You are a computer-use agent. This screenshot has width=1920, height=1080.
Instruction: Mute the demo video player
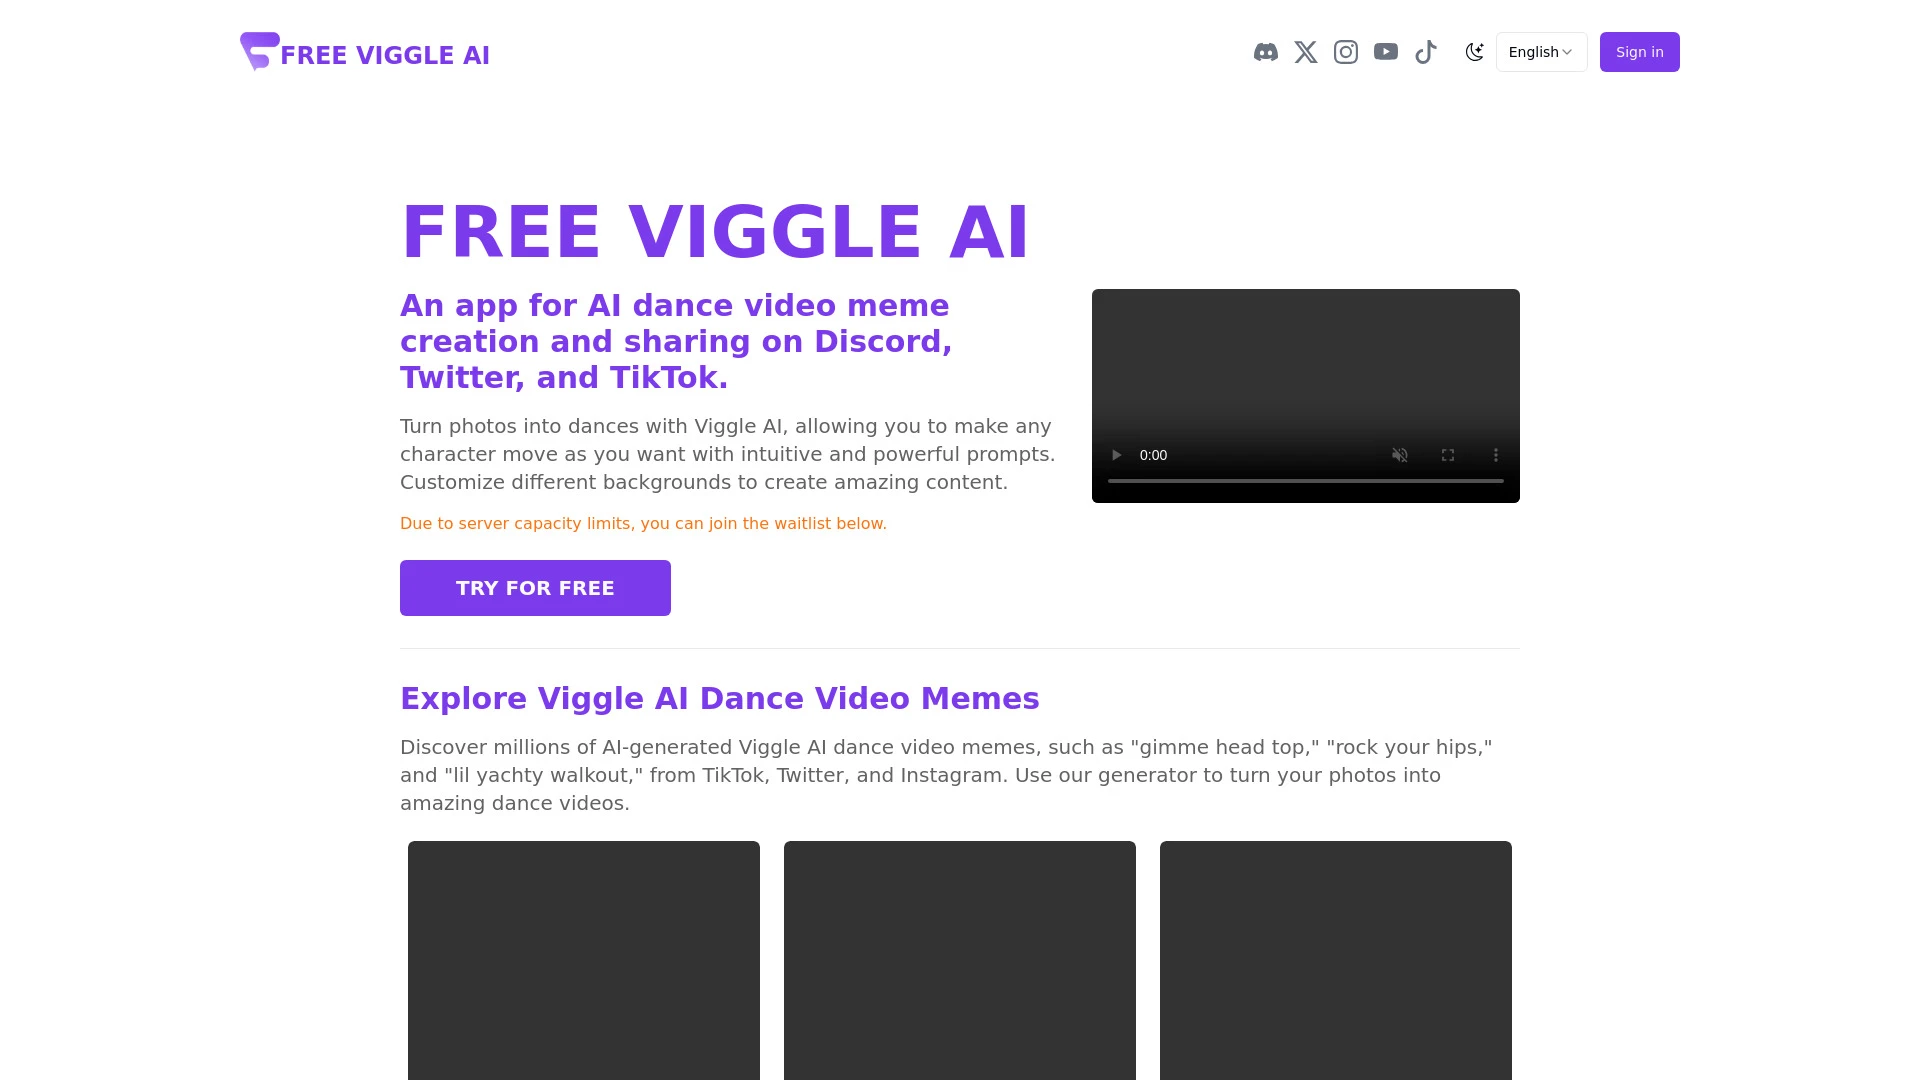(1399, 455)
